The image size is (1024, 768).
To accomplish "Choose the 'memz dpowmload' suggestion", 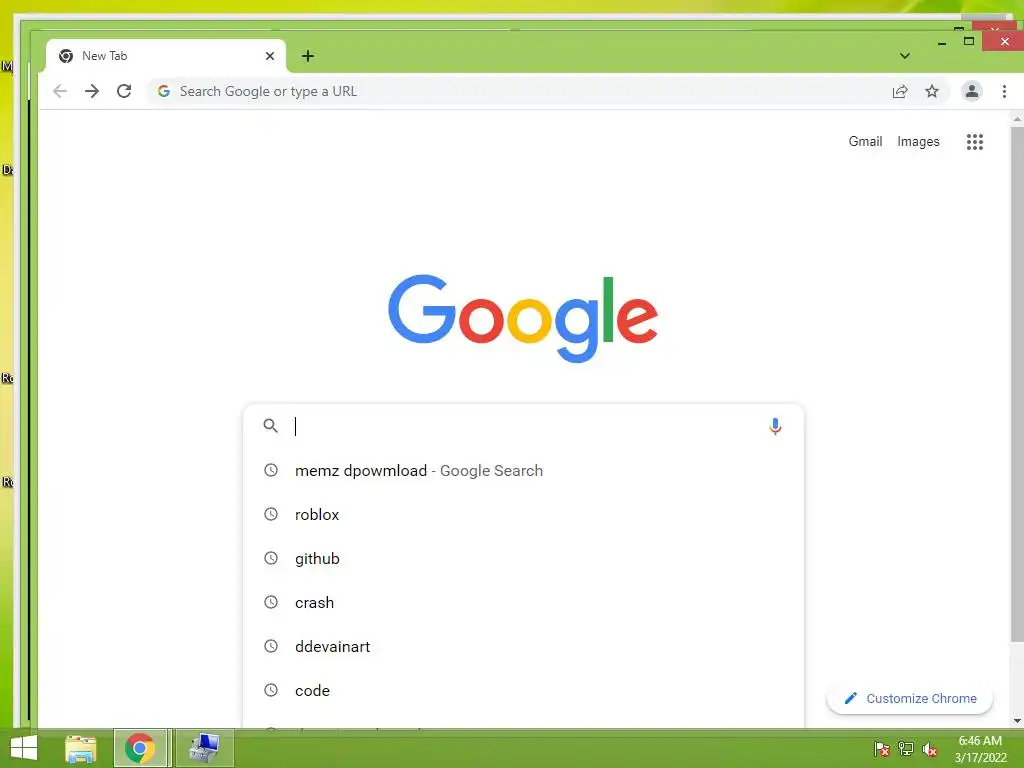I will (523, 471).
